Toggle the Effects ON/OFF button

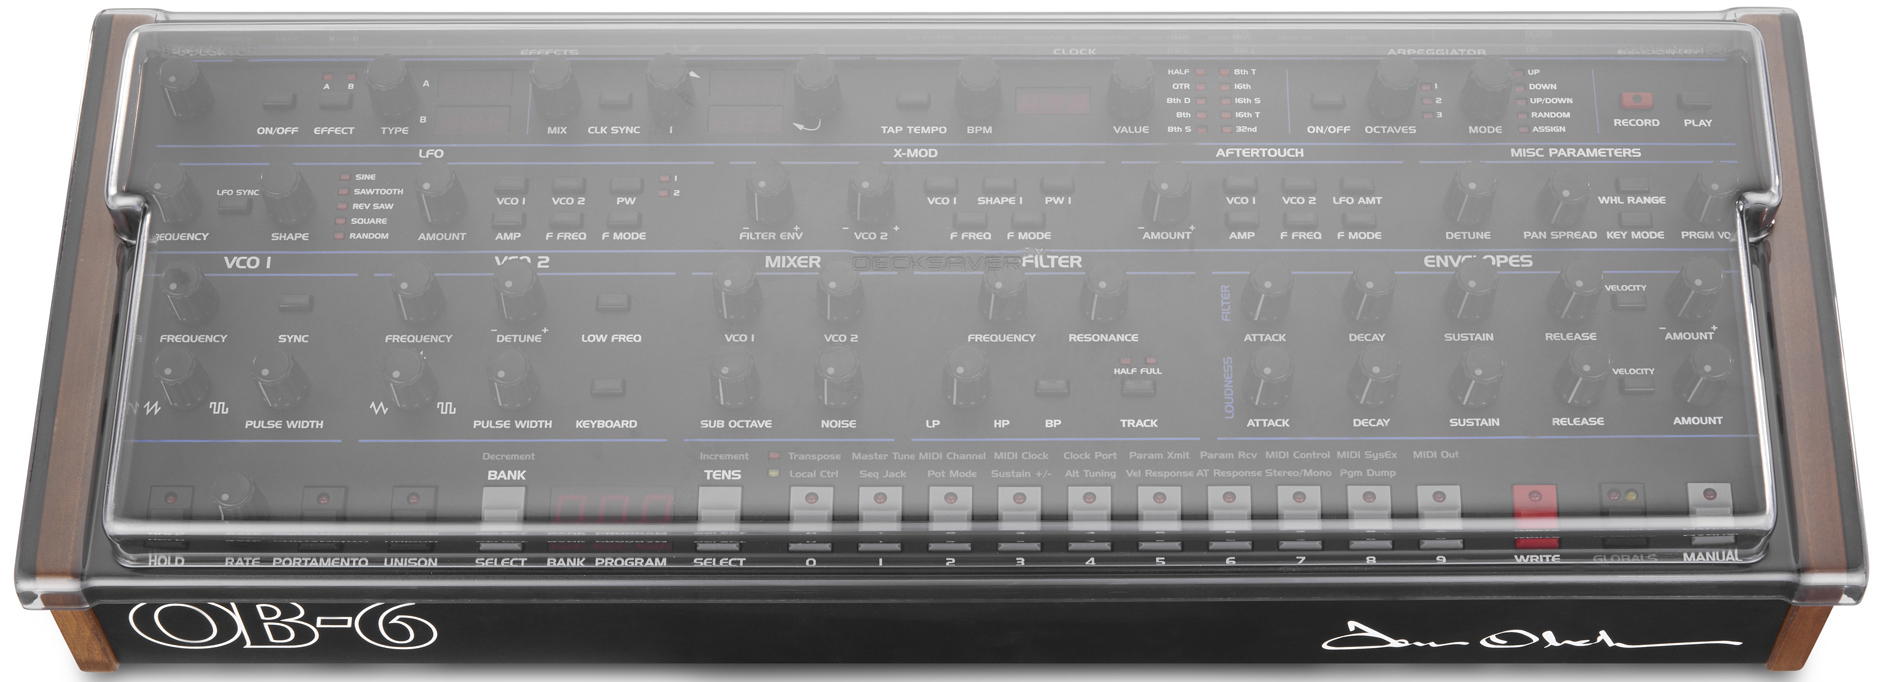pyautogui.click(x=279, y=102)
